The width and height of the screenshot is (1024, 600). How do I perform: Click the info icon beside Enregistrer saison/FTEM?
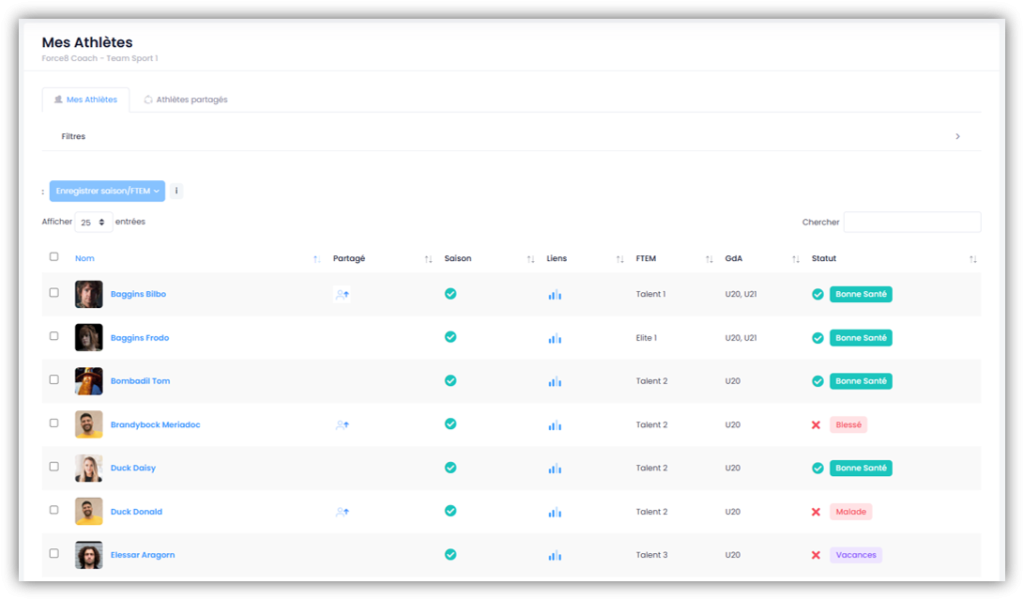(x=176, y=191)
